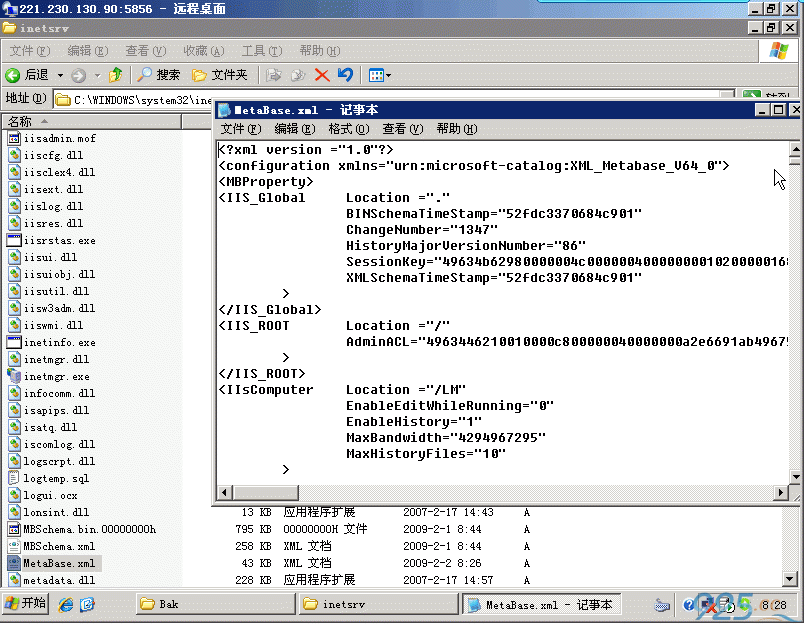Open Explorer Favorites (收藏) menu
Image resolution: width=808 pixels, height=627 pixels.
pos(204,51)
